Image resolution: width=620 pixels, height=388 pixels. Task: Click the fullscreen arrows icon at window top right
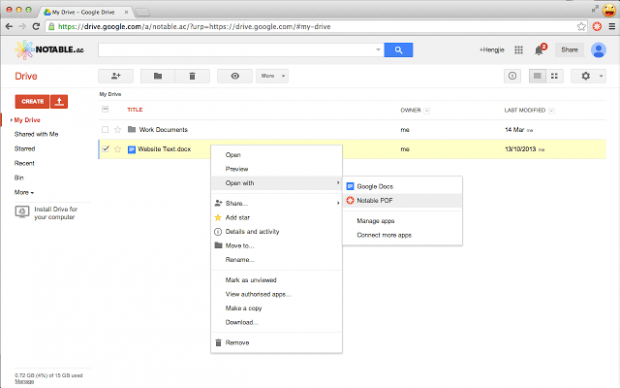[595, 9]
